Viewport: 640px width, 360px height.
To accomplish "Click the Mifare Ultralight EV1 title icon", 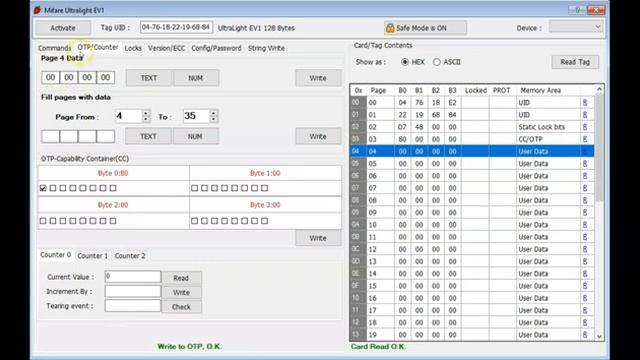I will click(38, 10).
